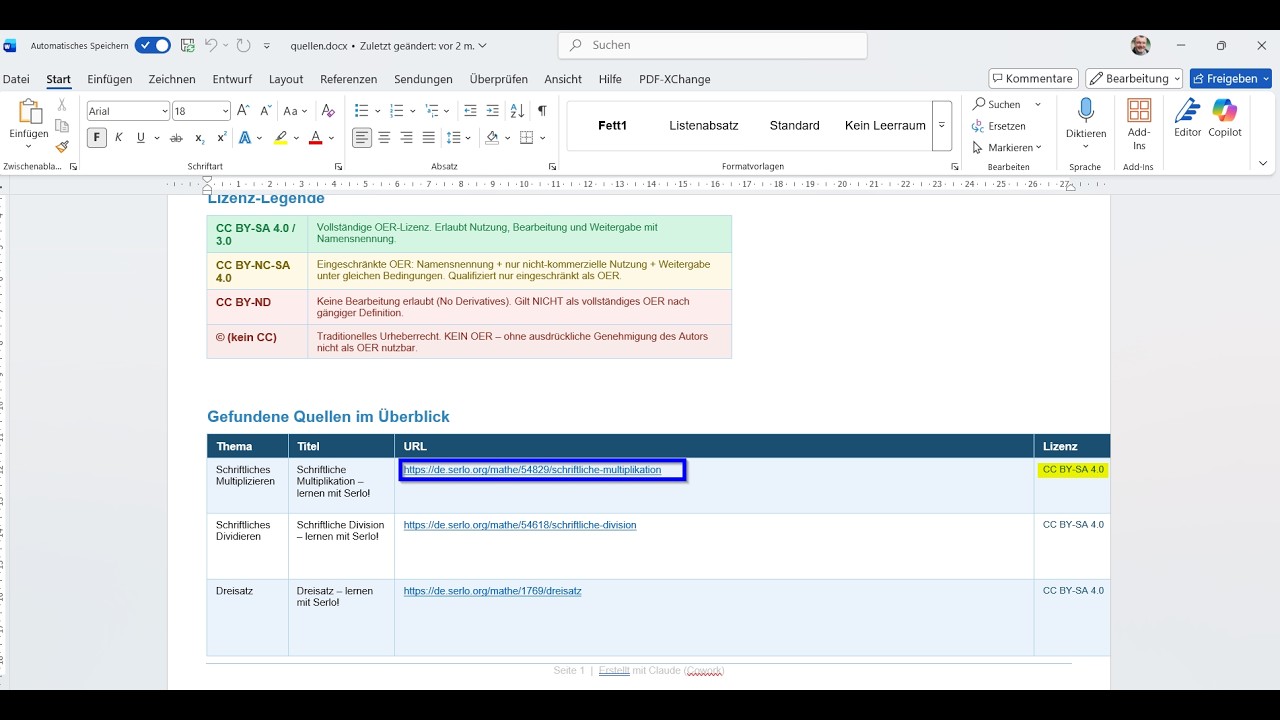Apply subscript formatting
1280x720 pixels.
[x=200, y=138]
